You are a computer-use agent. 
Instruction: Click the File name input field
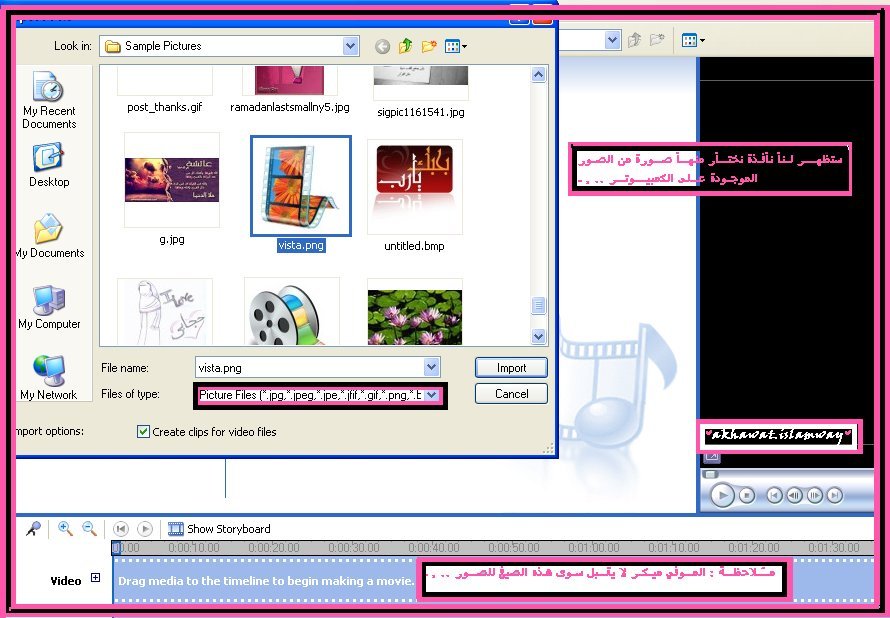click(309, 368)
